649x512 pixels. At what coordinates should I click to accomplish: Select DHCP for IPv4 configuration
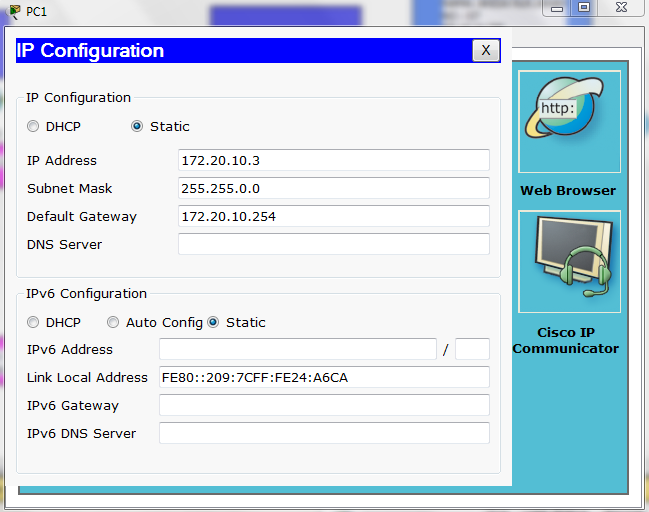tap(33, 126)
